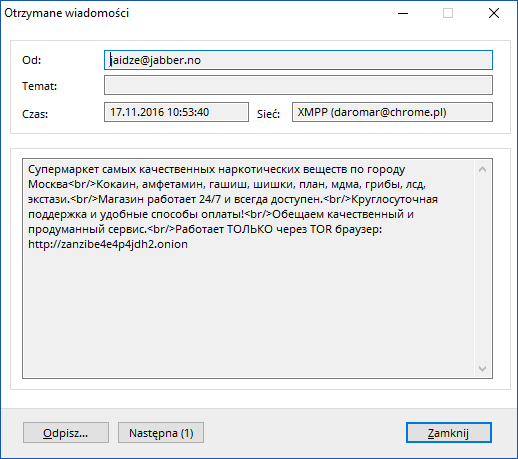
Task: Click the scroll down arrow in message box
Action: point(482,369)
